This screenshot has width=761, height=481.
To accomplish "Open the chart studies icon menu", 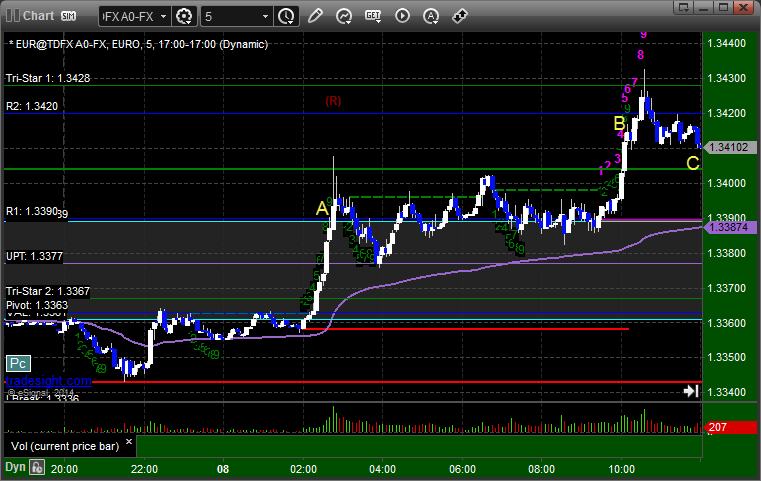I will click(344, 17).
